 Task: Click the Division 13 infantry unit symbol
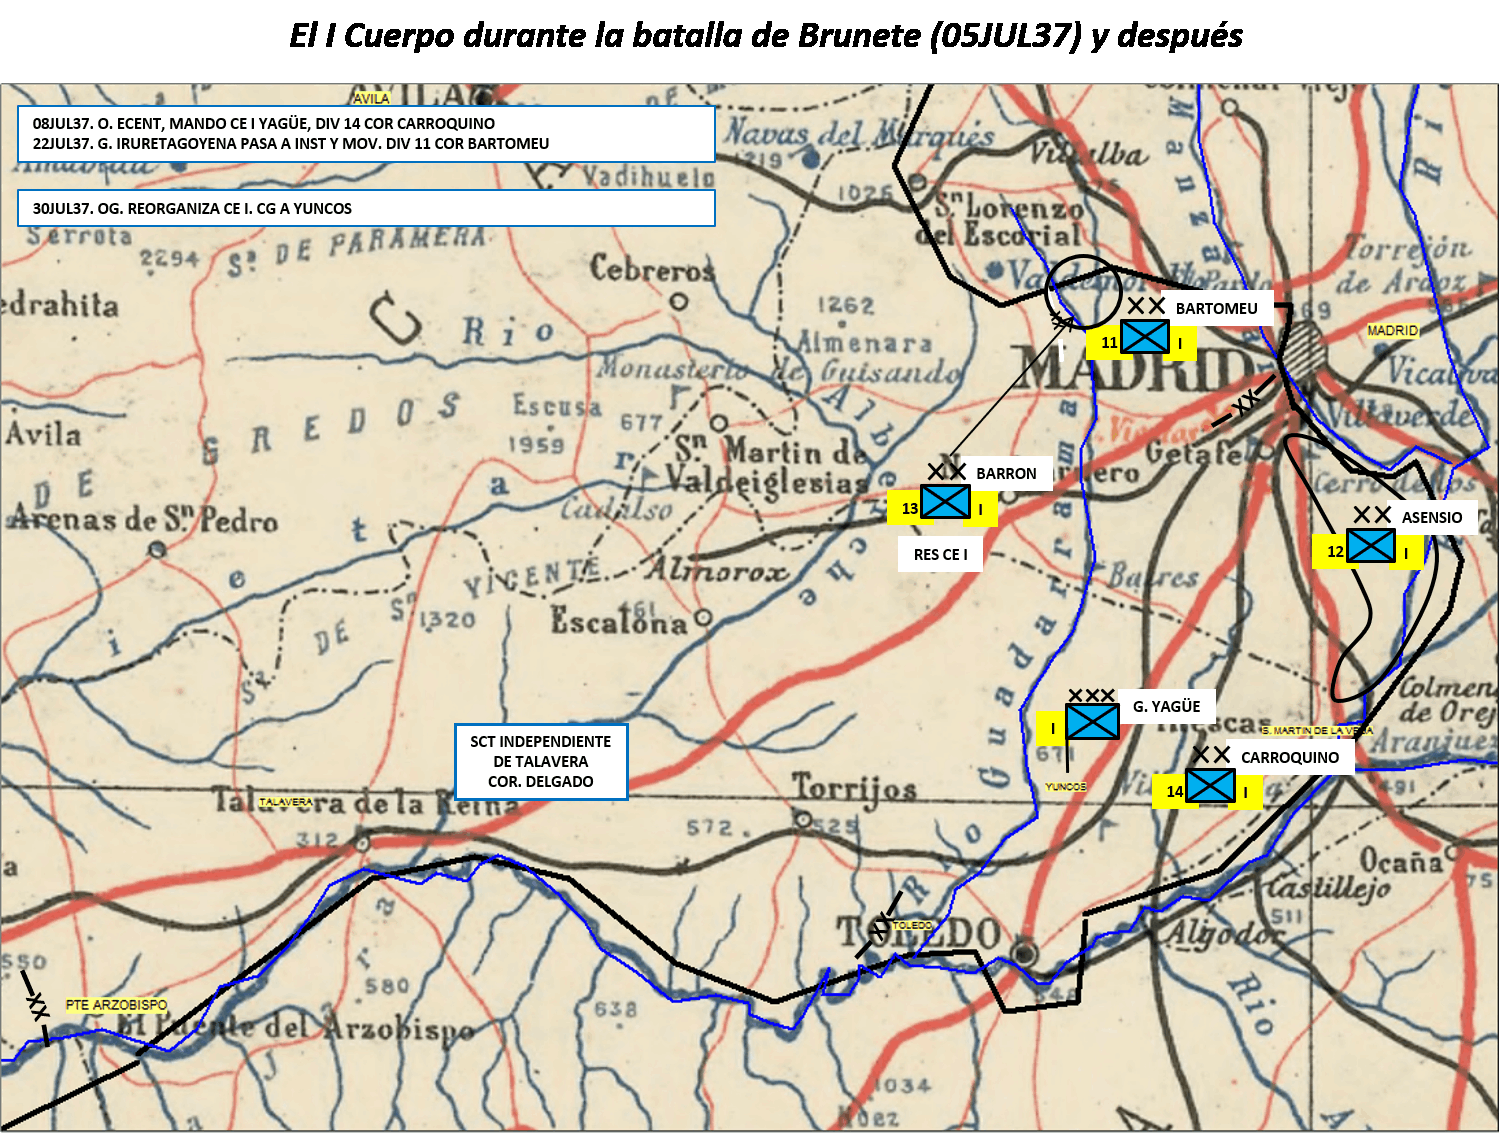point(945,502)
